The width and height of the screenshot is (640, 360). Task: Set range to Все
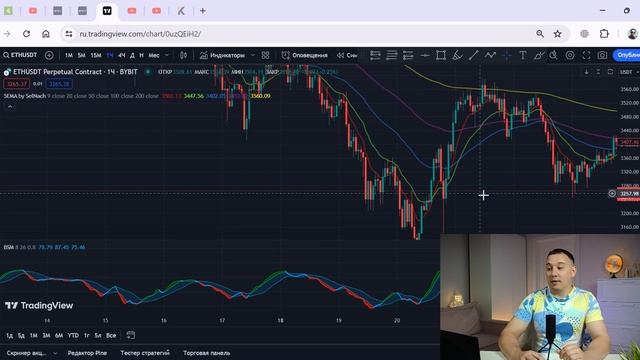pyautogui.click(x=111, y=336)
